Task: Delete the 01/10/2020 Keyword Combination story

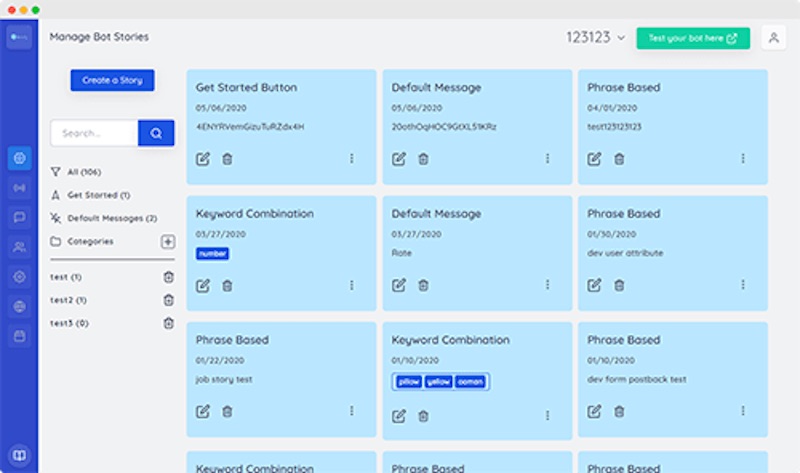Action: coord(423,416)
